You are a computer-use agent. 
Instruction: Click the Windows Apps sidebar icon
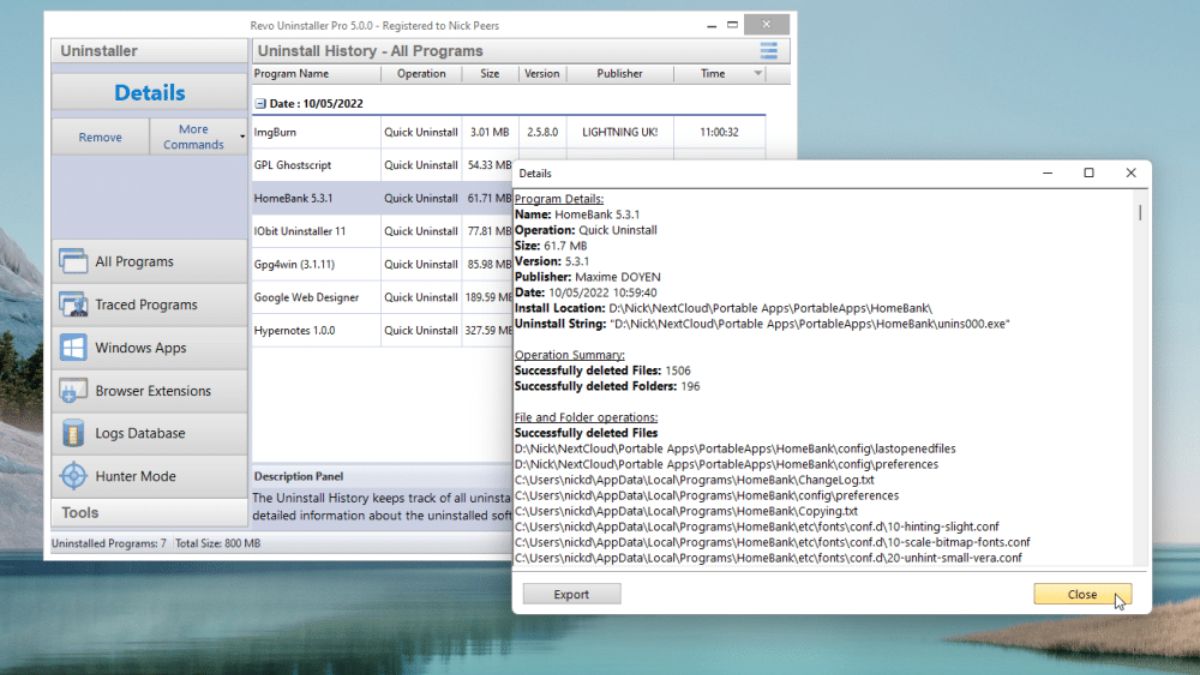coord(73,348)
